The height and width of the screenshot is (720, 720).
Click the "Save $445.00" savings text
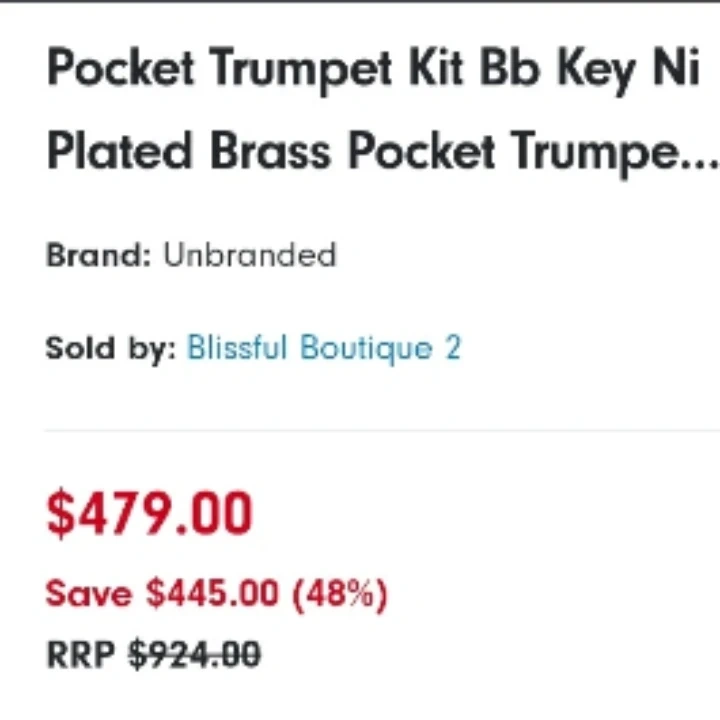tap(162, 593)
